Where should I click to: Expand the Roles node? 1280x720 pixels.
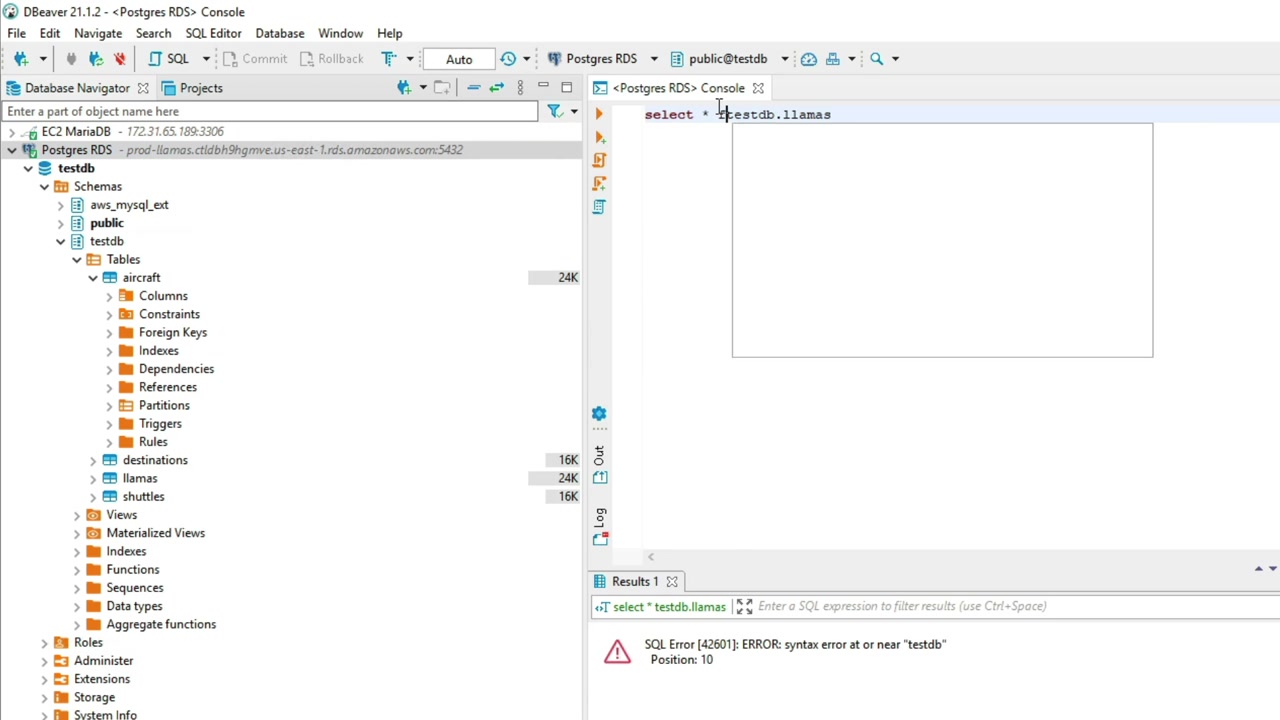click(44, 642)
